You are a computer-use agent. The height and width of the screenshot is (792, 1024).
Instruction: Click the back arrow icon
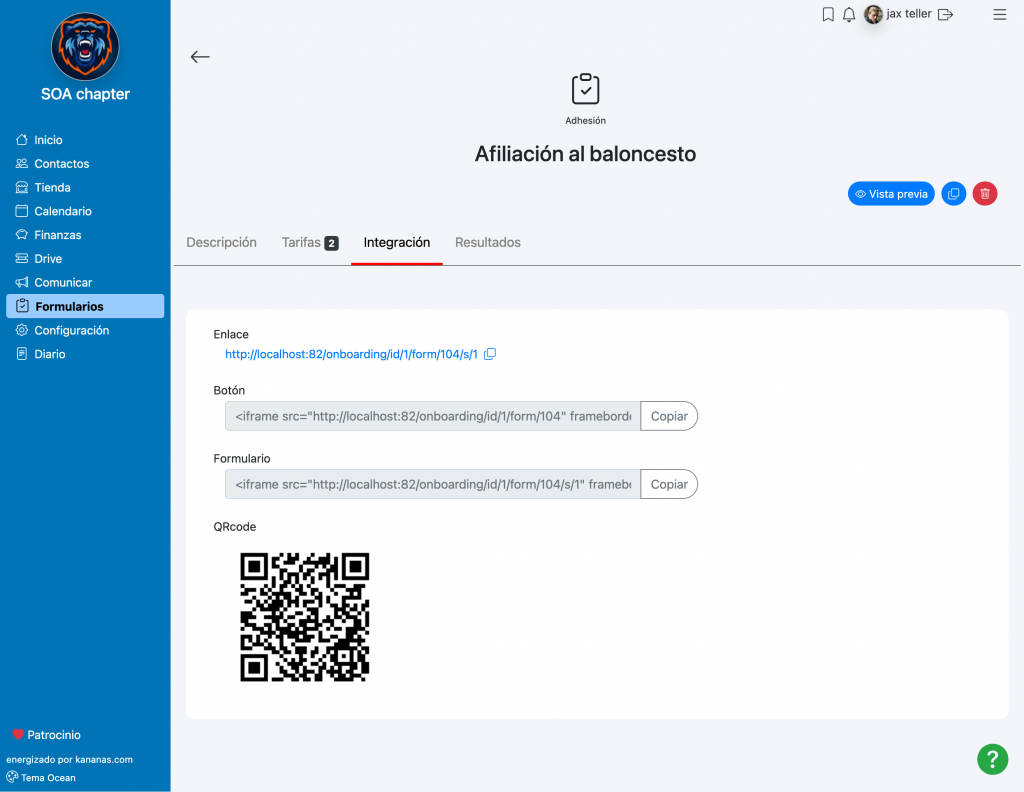(x=200, y=57)
